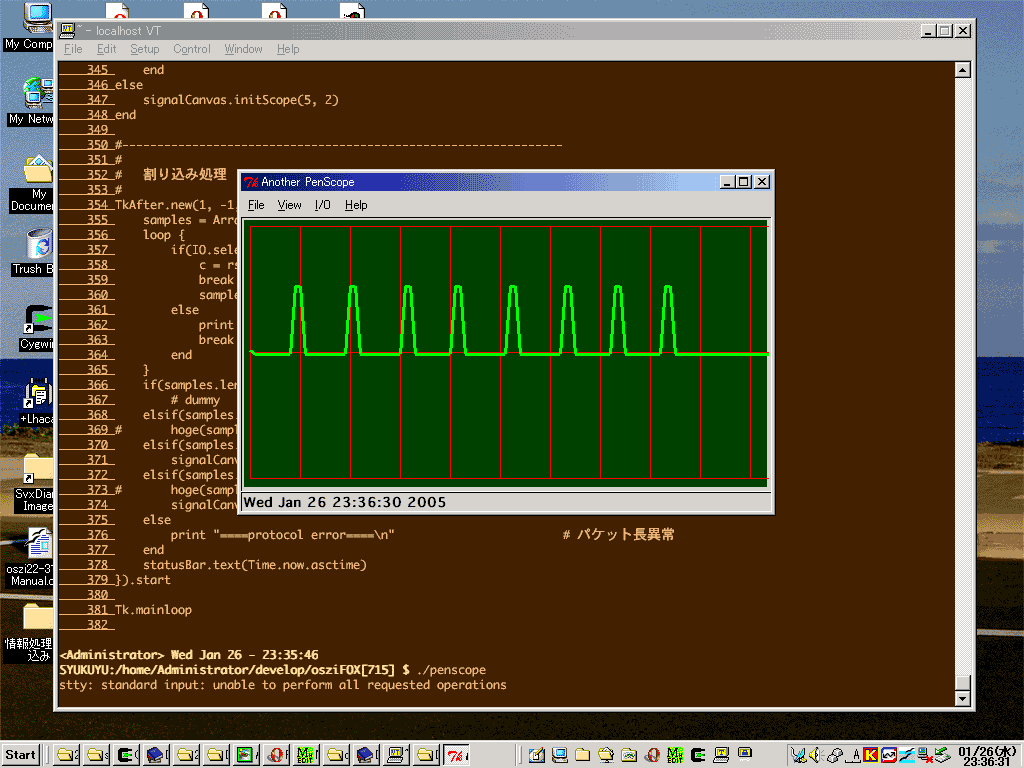Open the Control menu in the terminal window

[191, 49]
